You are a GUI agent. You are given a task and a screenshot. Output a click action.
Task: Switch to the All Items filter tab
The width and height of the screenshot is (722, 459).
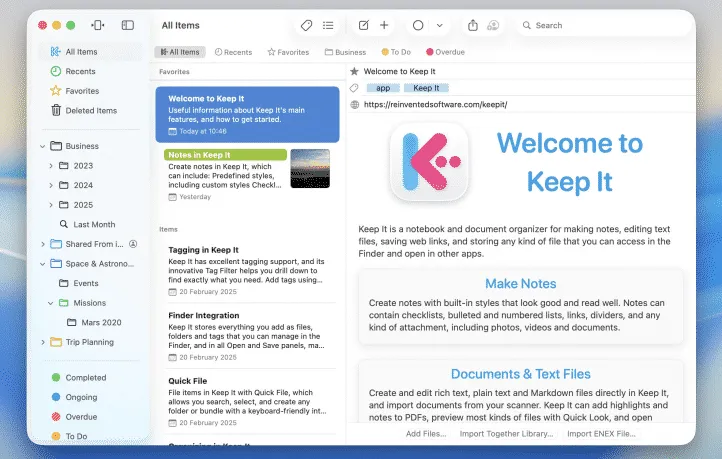coord(180,52)
